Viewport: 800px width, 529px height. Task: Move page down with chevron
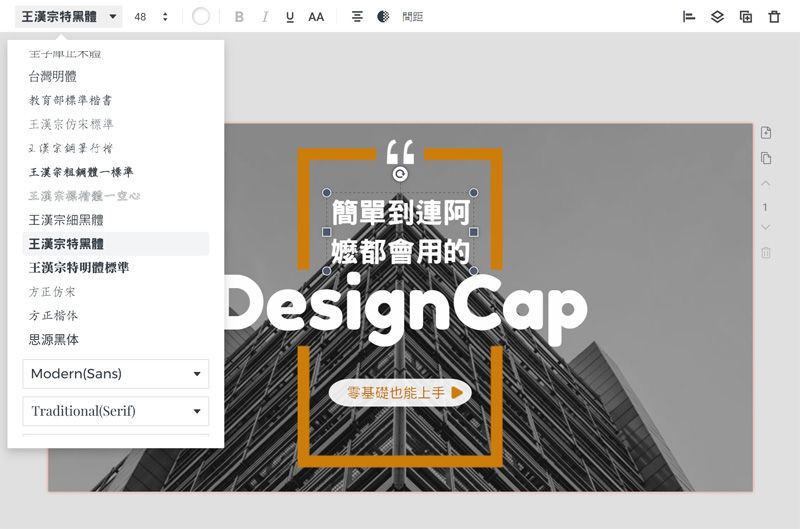766,227
